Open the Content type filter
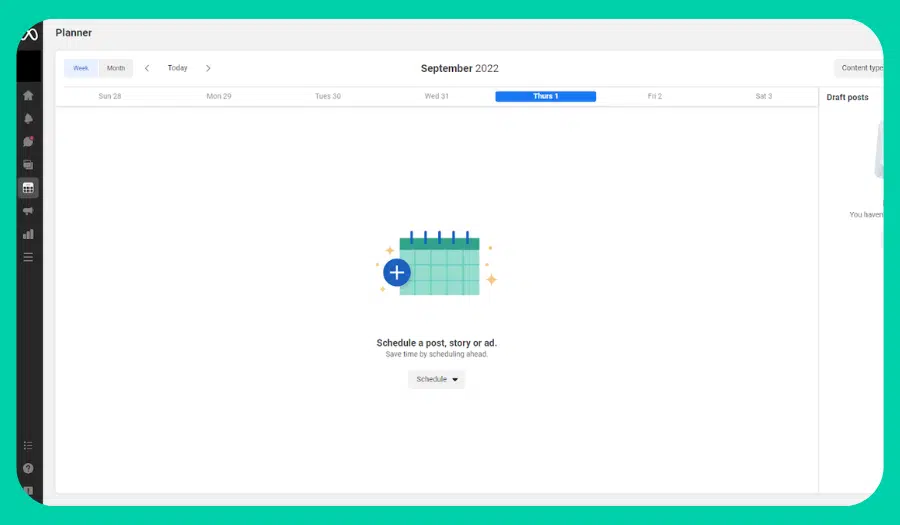 point(859,68)
